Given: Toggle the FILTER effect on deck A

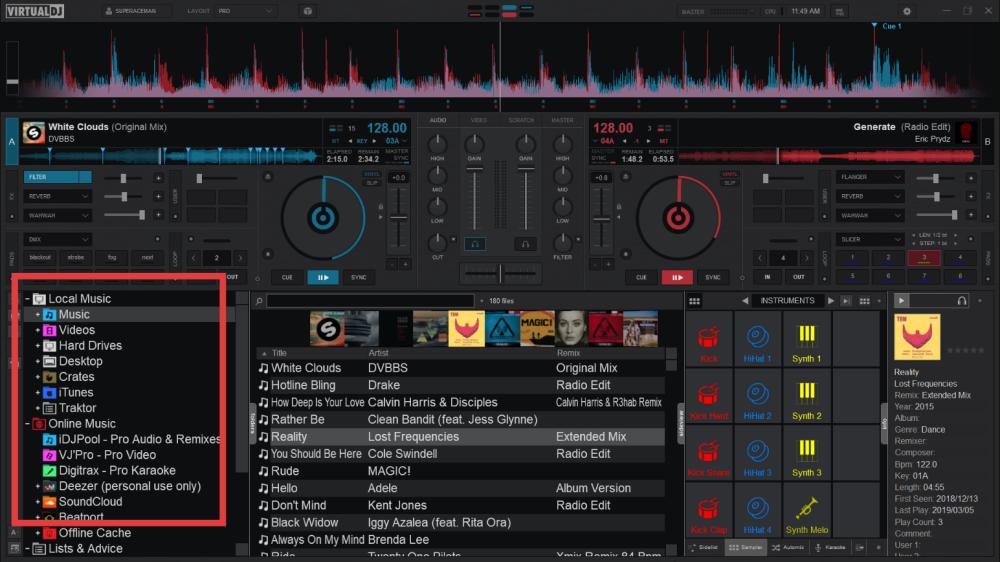Looking at the screenshot, I should (x=57, y=177).
